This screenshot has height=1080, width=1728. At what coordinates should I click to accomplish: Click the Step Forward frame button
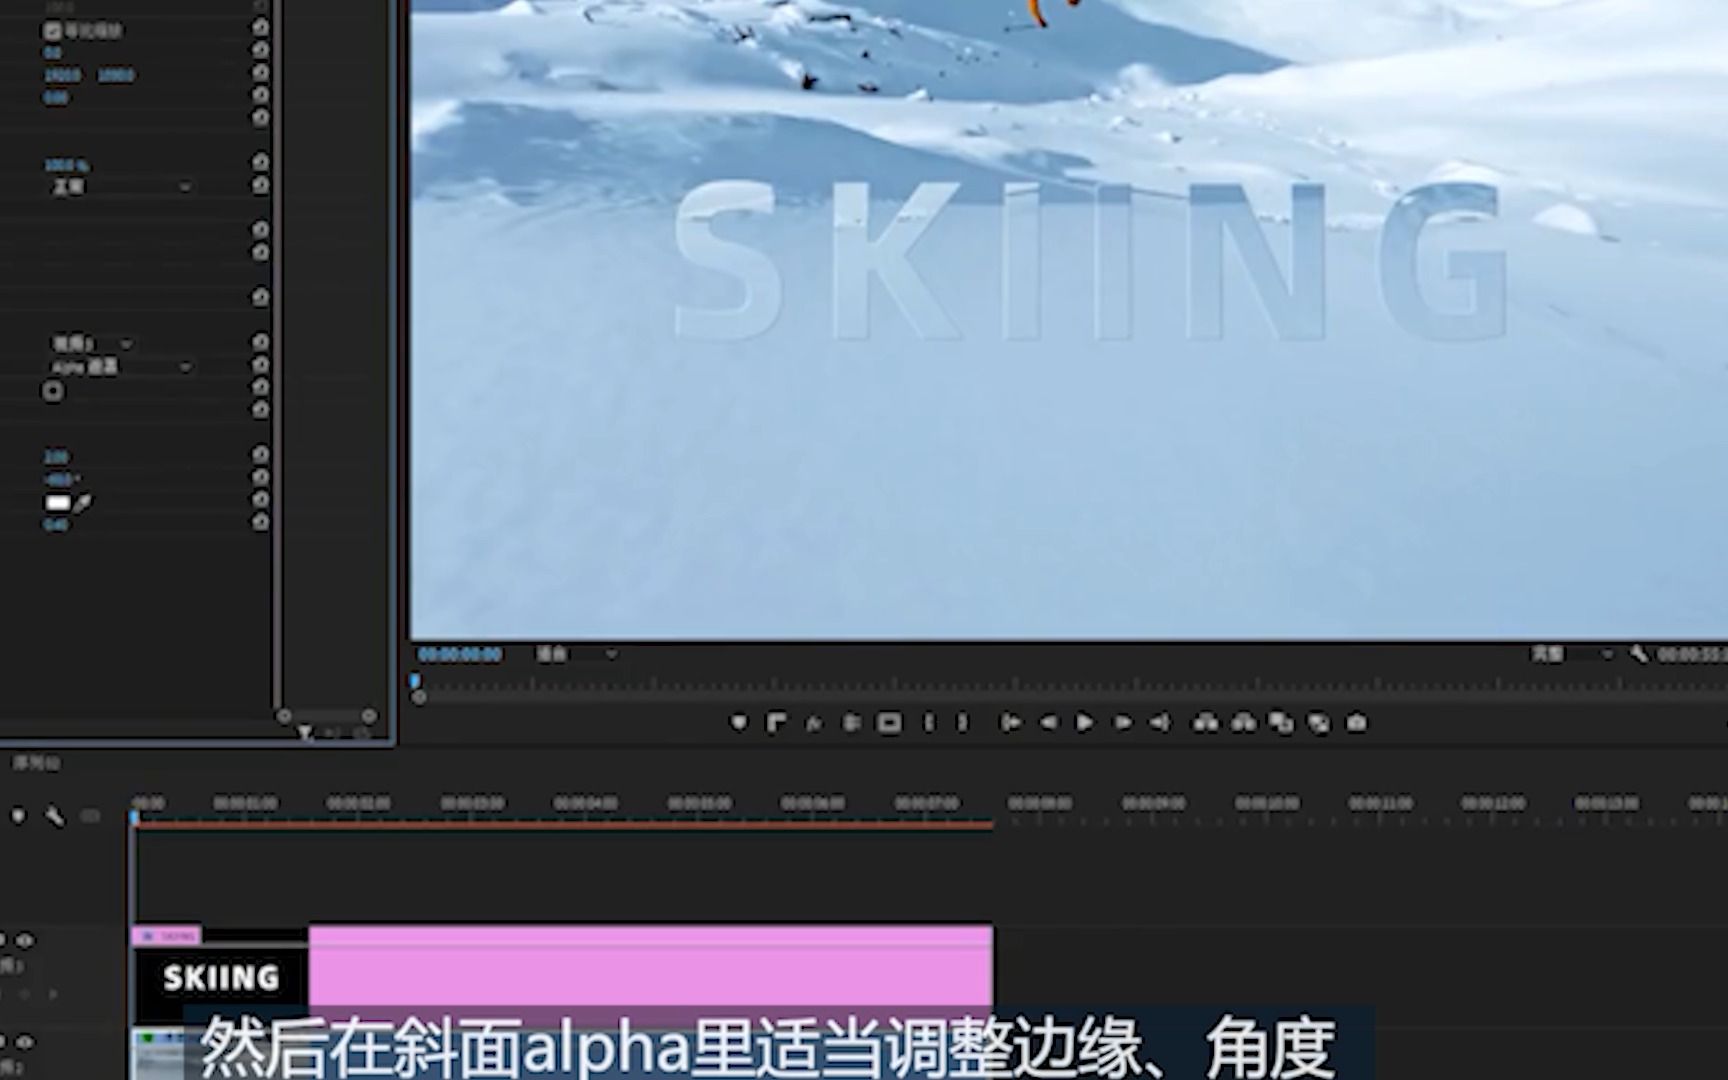point(1125,722)
